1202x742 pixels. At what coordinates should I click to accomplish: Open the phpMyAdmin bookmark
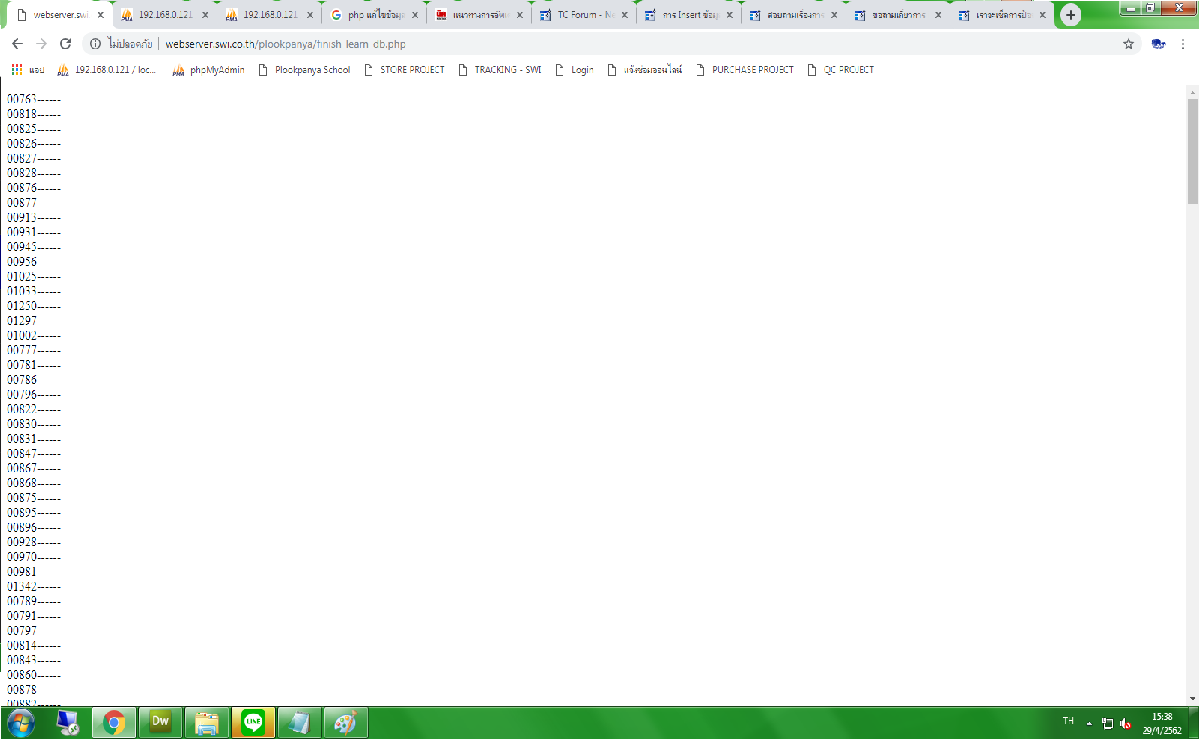[x=209, y=70]
